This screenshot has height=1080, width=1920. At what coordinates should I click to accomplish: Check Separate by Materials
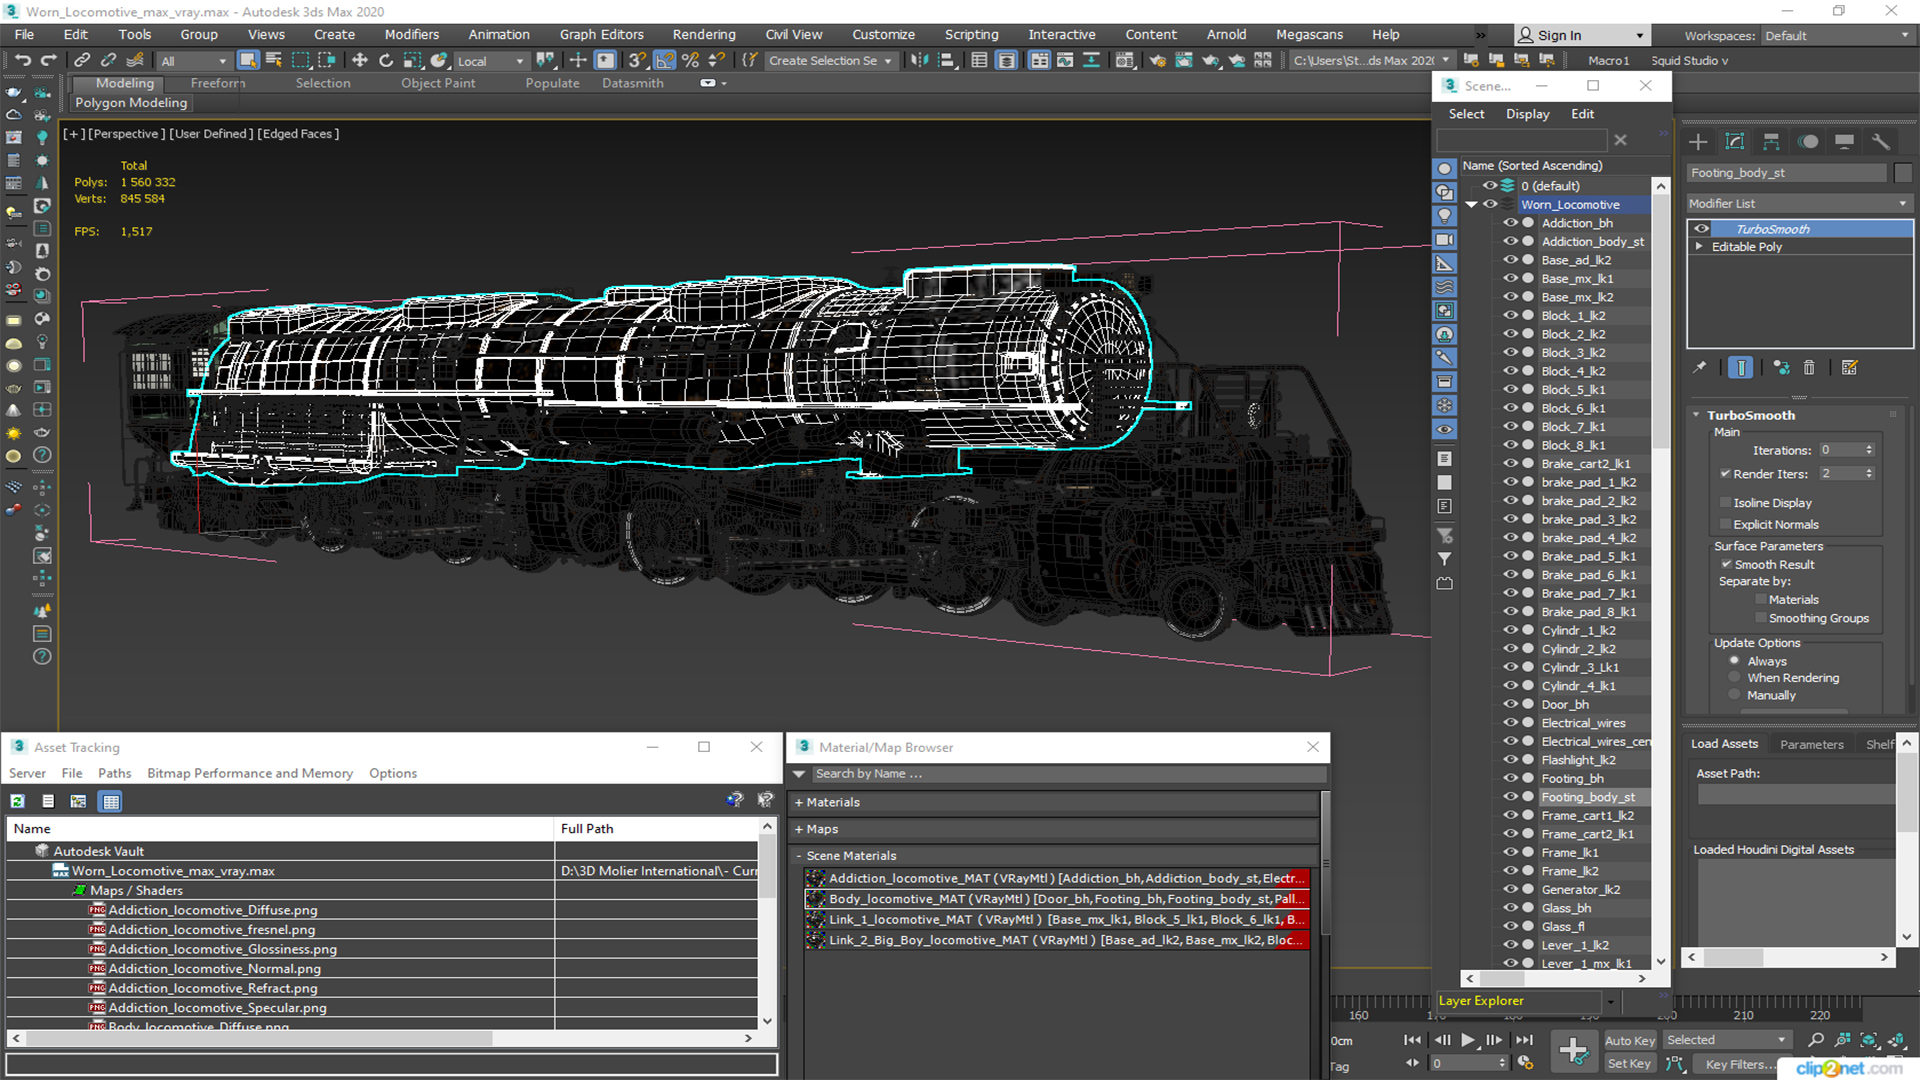1761,599
